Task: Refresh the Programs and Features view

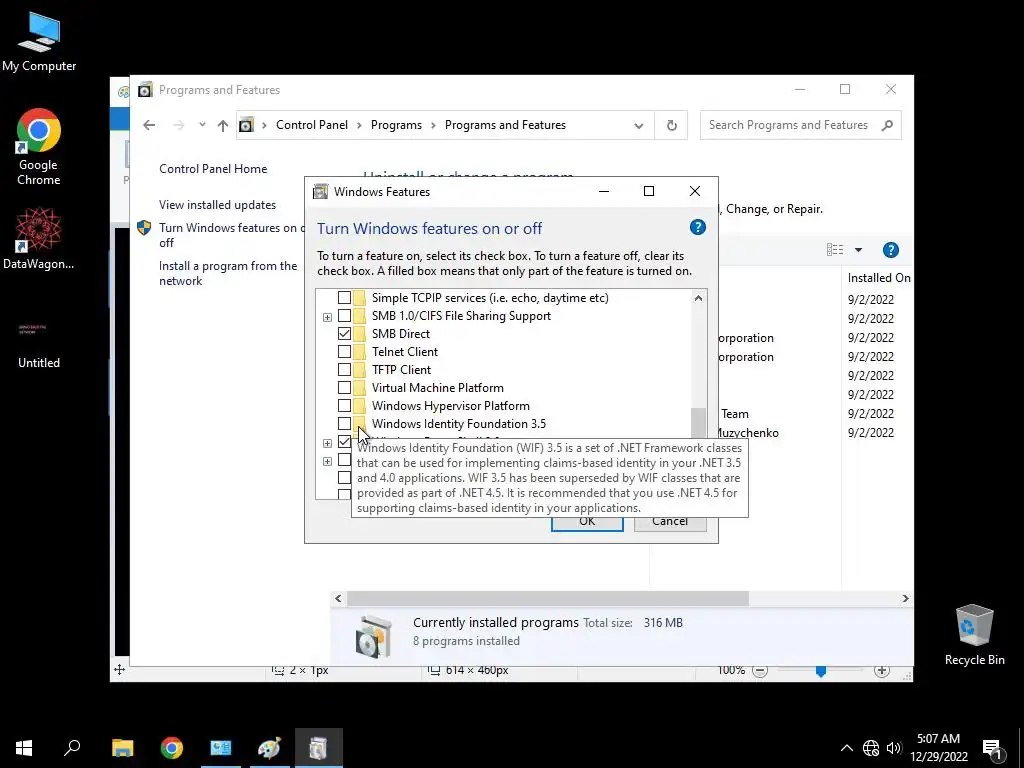Action: pos(671,125)
